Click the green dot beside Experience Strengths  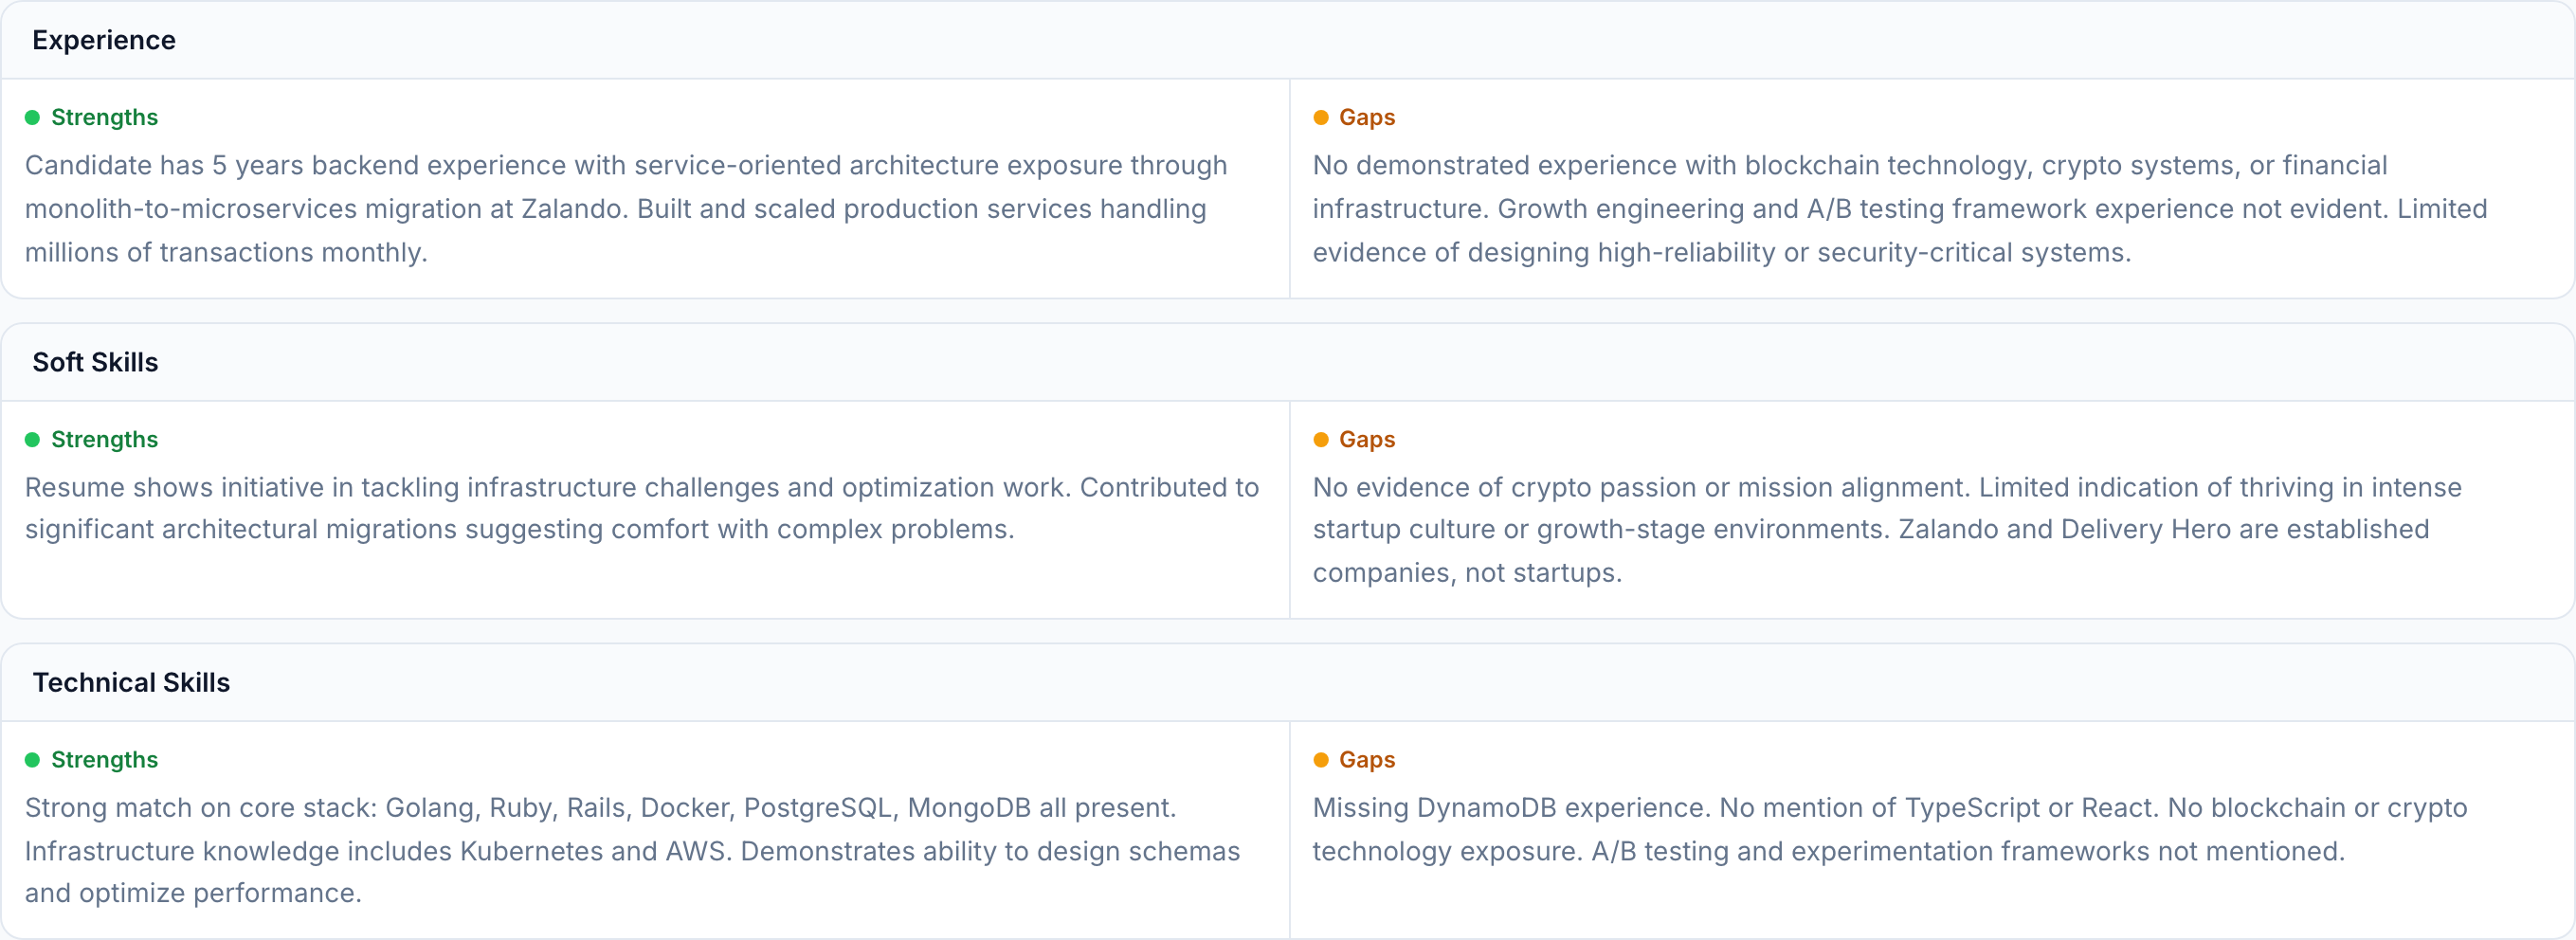click(32, 118)
